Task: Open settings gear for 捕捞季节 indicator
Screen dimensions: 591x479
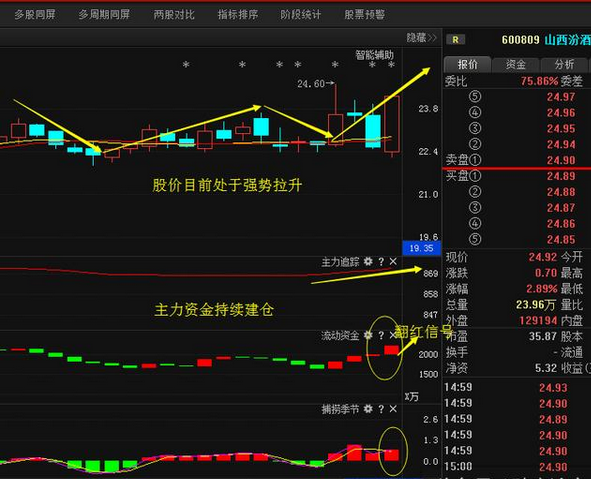Action: coord(368,409)
